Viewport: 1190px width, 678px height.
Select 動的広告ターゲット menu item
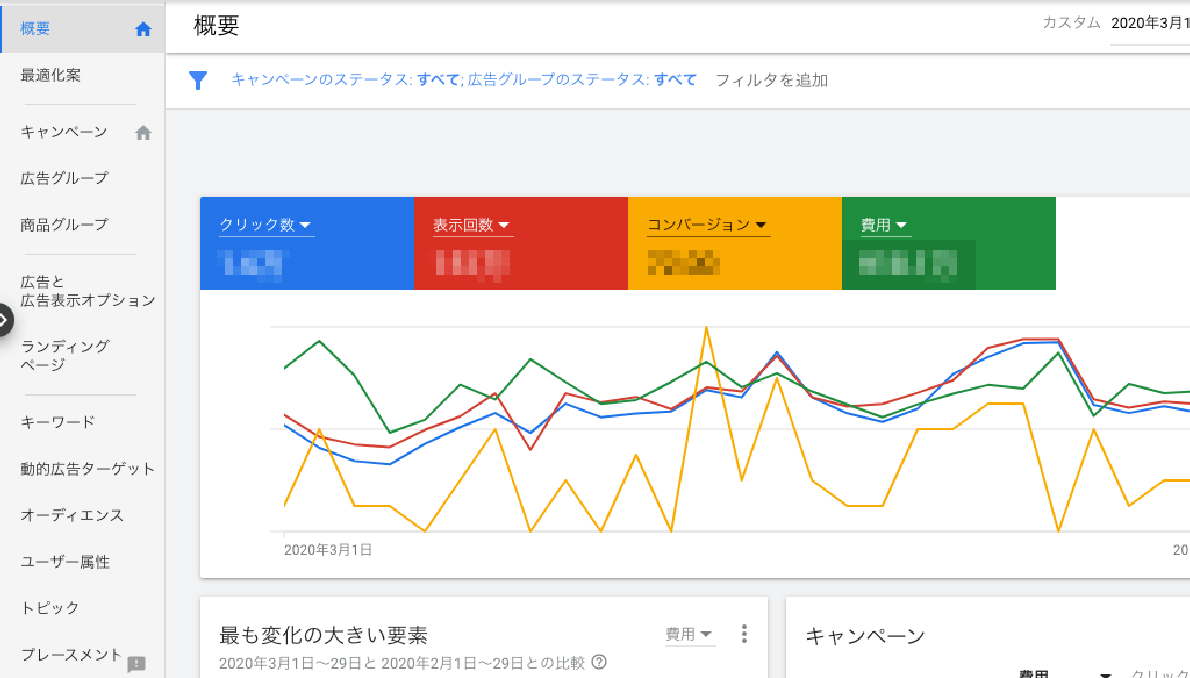87,469
